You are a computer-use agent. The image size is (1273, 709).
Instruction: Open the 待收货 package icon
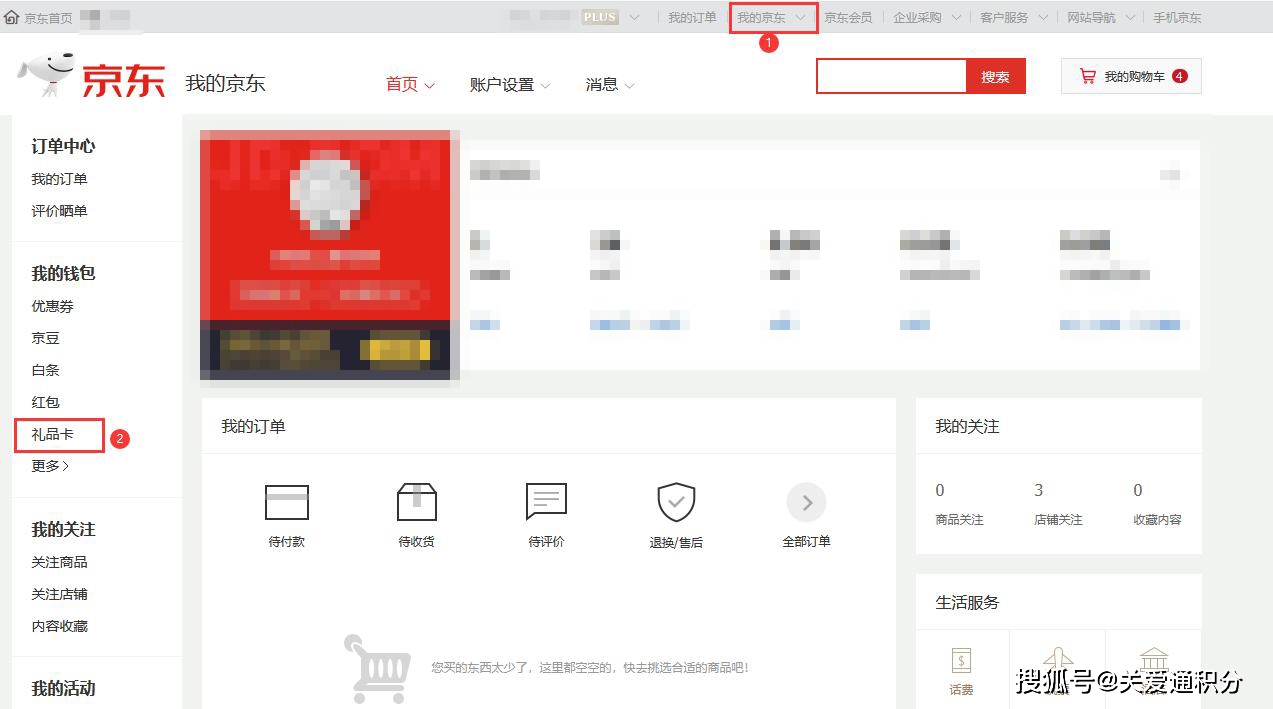tap(416, 502)
